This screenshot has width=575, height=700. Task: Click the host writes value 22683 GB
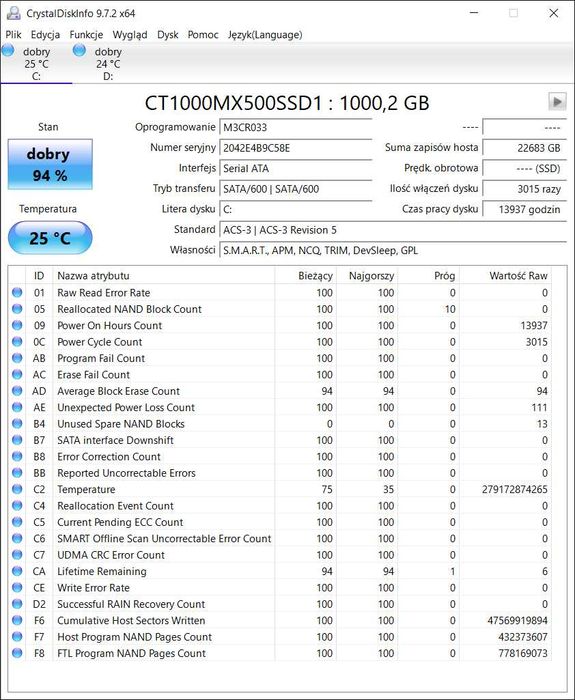(x=525, y=148)
